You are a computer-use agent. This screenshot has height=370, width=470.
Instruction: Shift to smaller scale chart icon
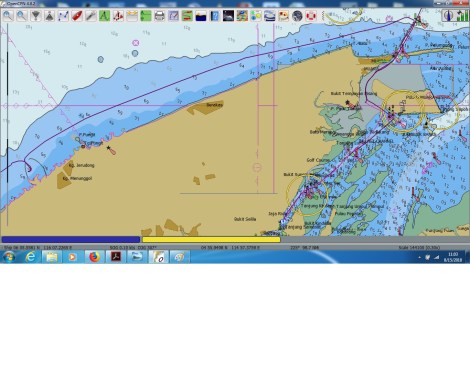coord(49,16)
